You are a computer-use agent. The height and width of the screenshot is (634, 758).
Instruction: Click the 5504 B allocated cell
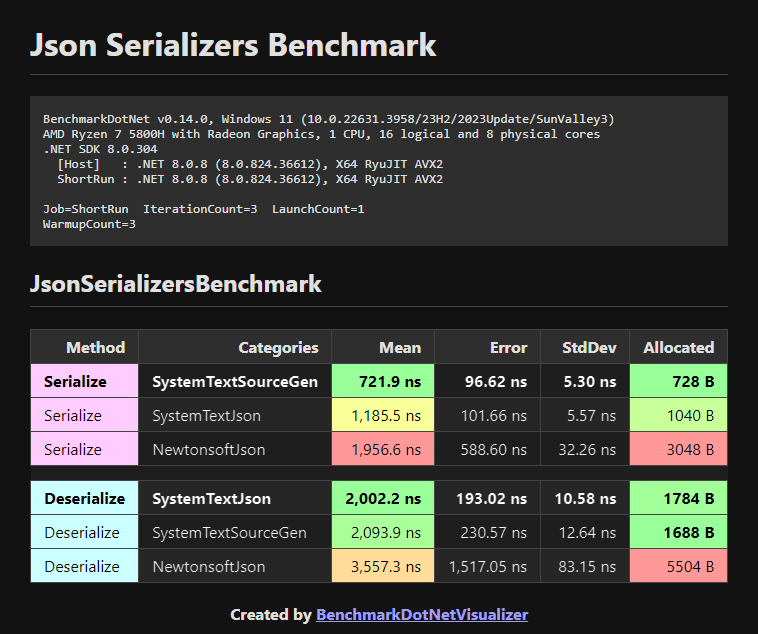tap(679, 566)
